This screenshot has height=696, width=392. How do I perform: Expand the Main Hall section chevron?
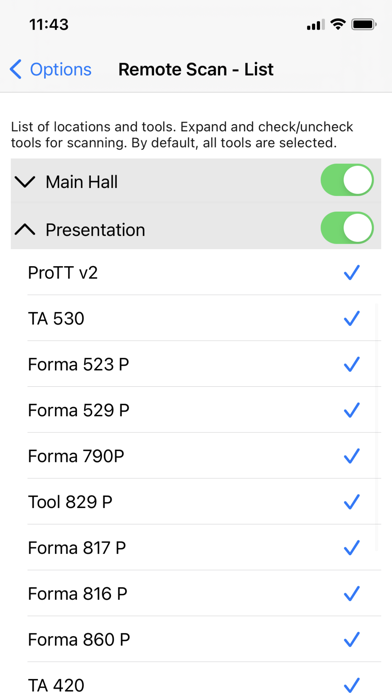pyautogui.click(x=25, y=182)
